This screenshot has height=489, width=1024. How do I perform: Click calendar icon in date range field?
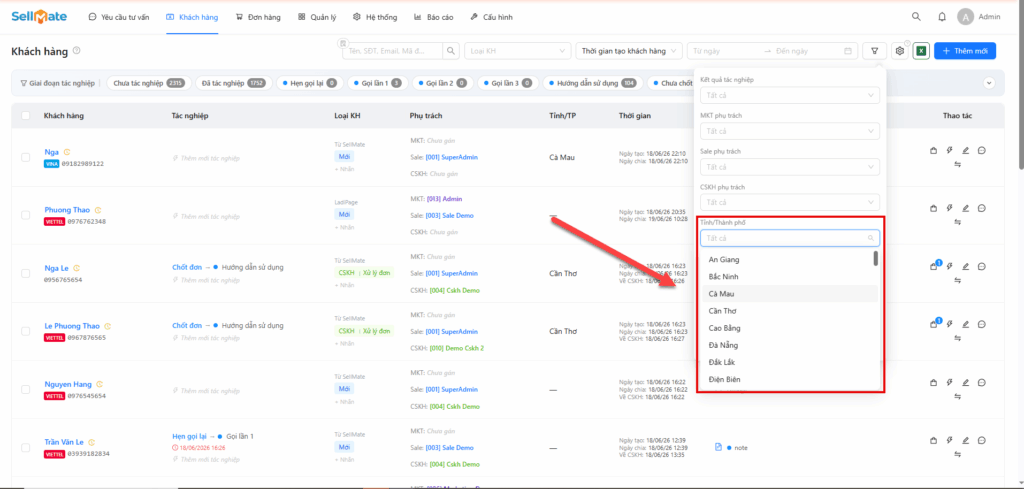click(x=848, y=51)
